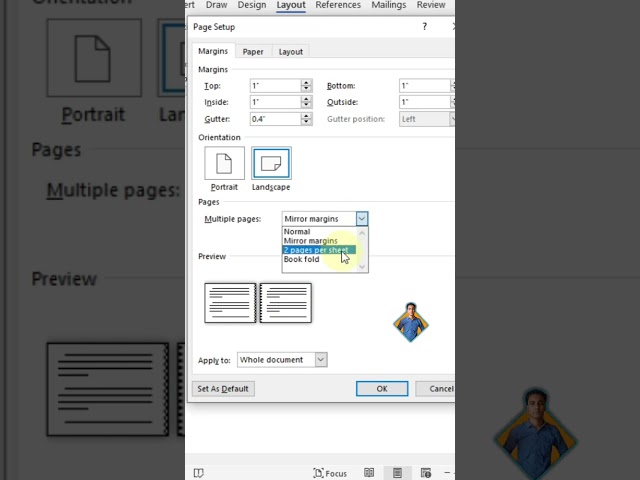Image resolution: width=640 pixels, height=480 pixels.
Task: Click the Top margin spinner arrows
Action: [x=306, y=86]
